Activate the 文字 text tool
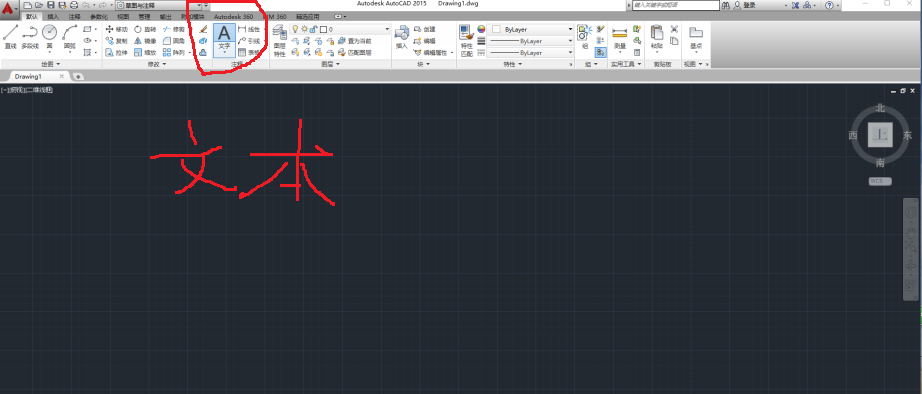This screenshot has height=394, width=922. point(224,39)
